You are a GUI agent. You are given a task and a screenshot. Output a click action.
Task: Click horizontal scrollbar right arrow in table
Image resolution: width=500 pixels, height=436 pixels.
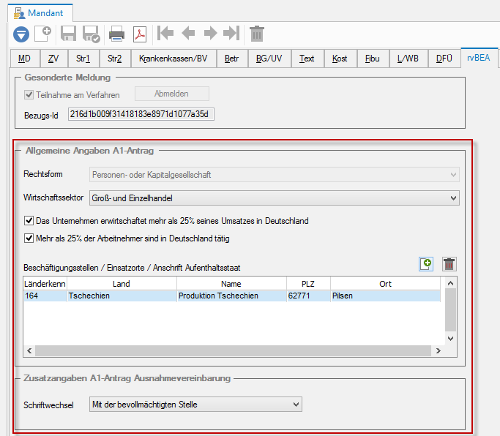click(438, 350)
